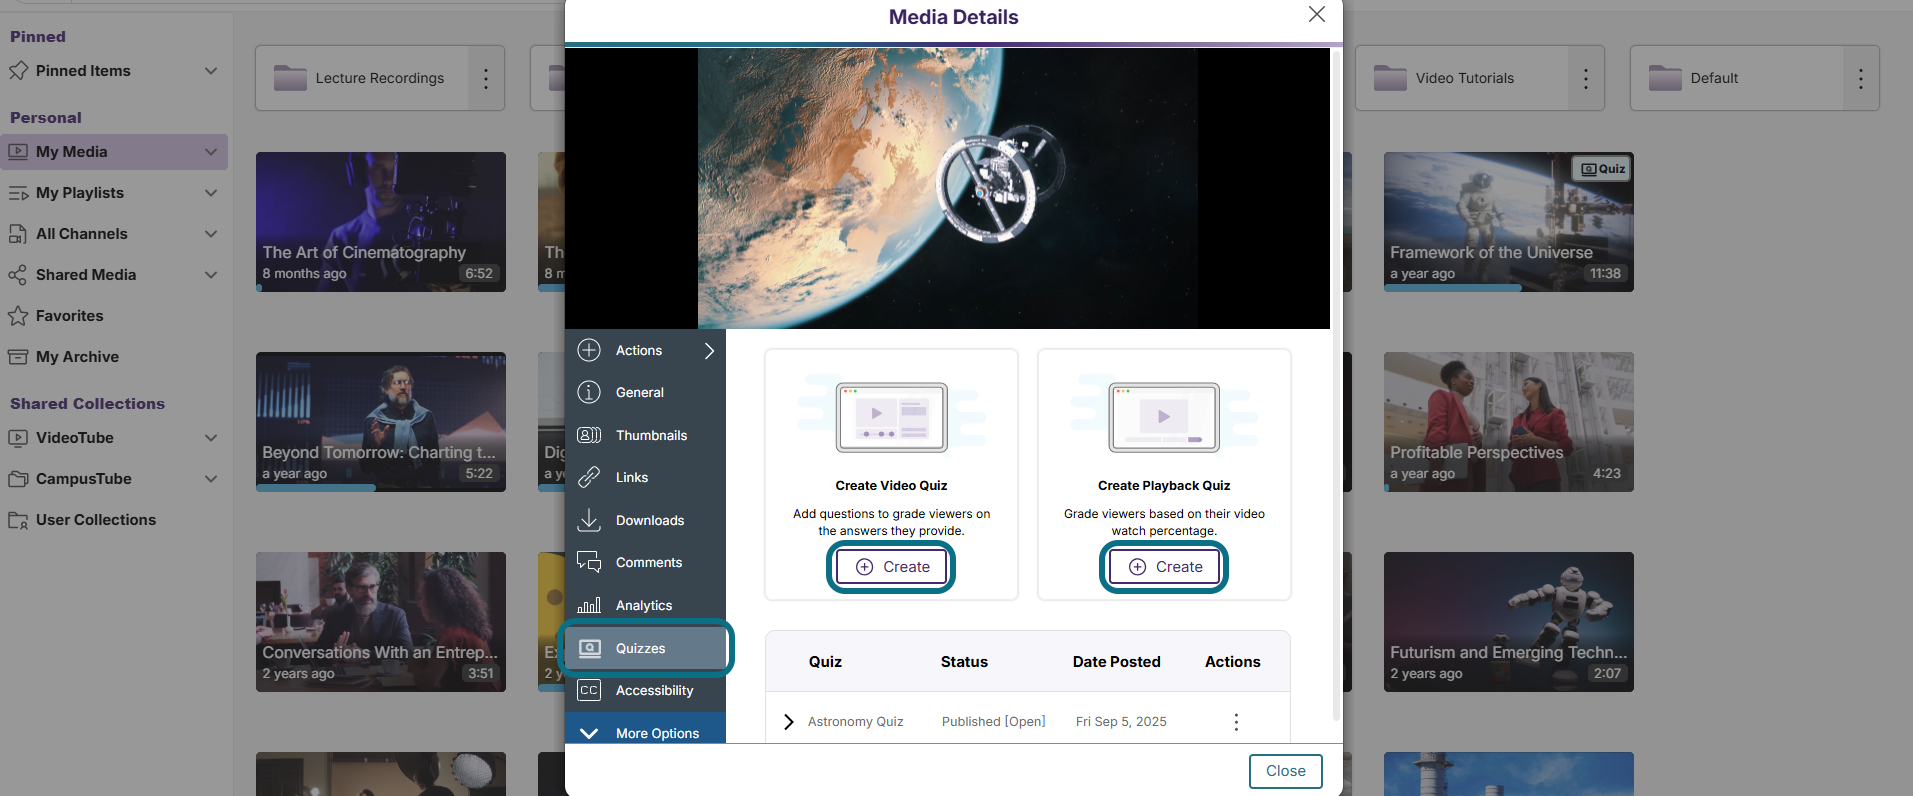This screenshot has height=796, width=1913.
Task: Select My Media in sidebar
Action: coord(71,152)
